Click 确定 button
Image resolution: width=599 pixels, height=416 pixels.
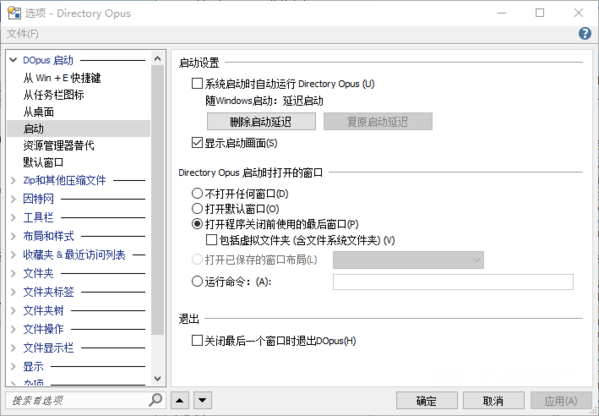[427, 401]
